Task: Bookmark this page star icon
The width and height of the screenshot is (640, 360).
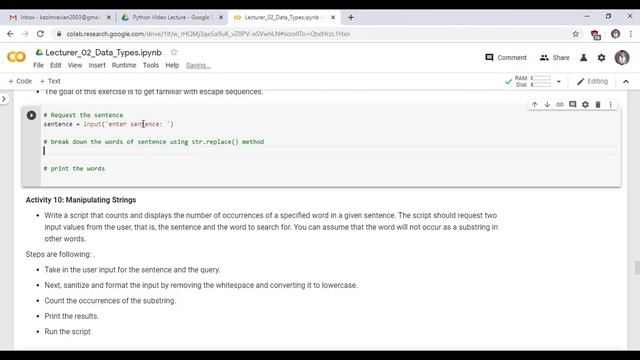Action: tap(576, 34)
